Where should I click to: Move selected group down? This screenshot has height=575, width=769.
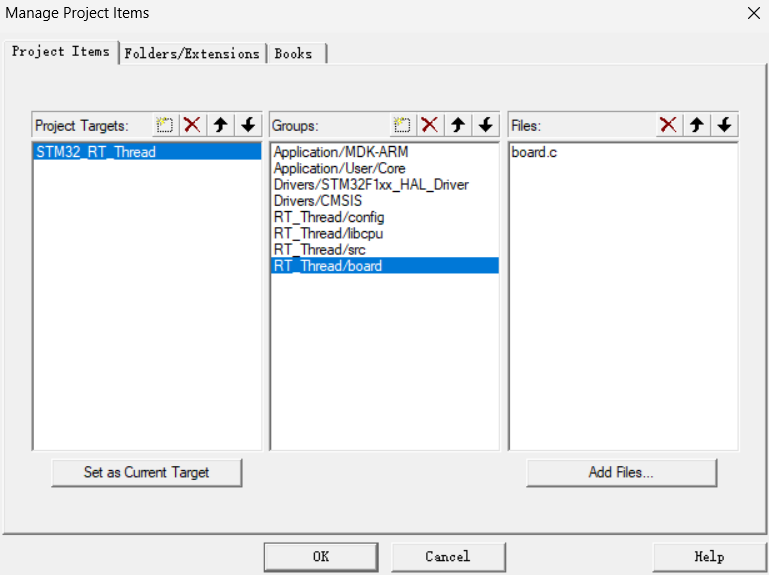(x=486, y=125)
